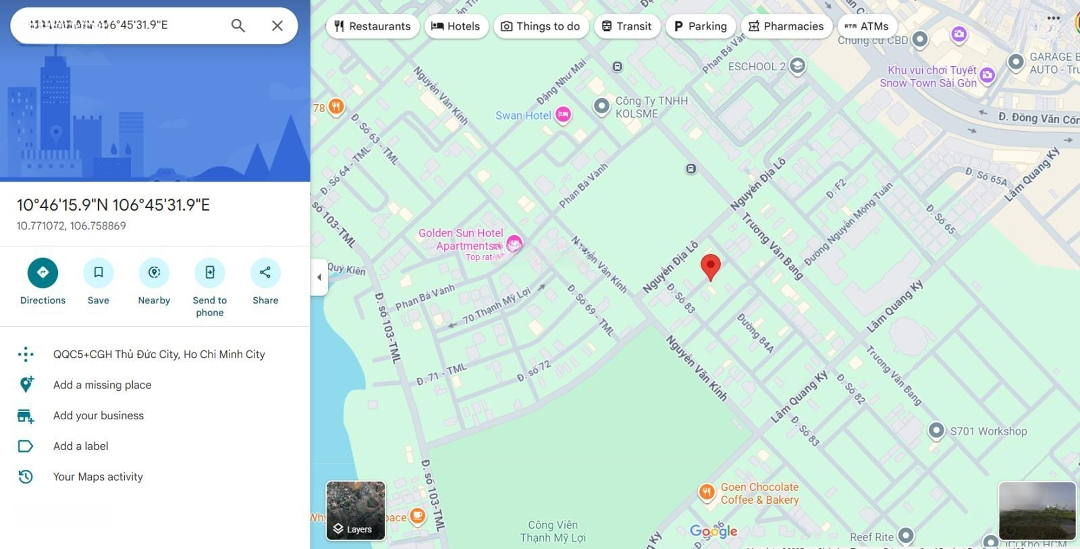Show Pharmacies on the map
1080x549 pixels.
(x=787, y=26)
